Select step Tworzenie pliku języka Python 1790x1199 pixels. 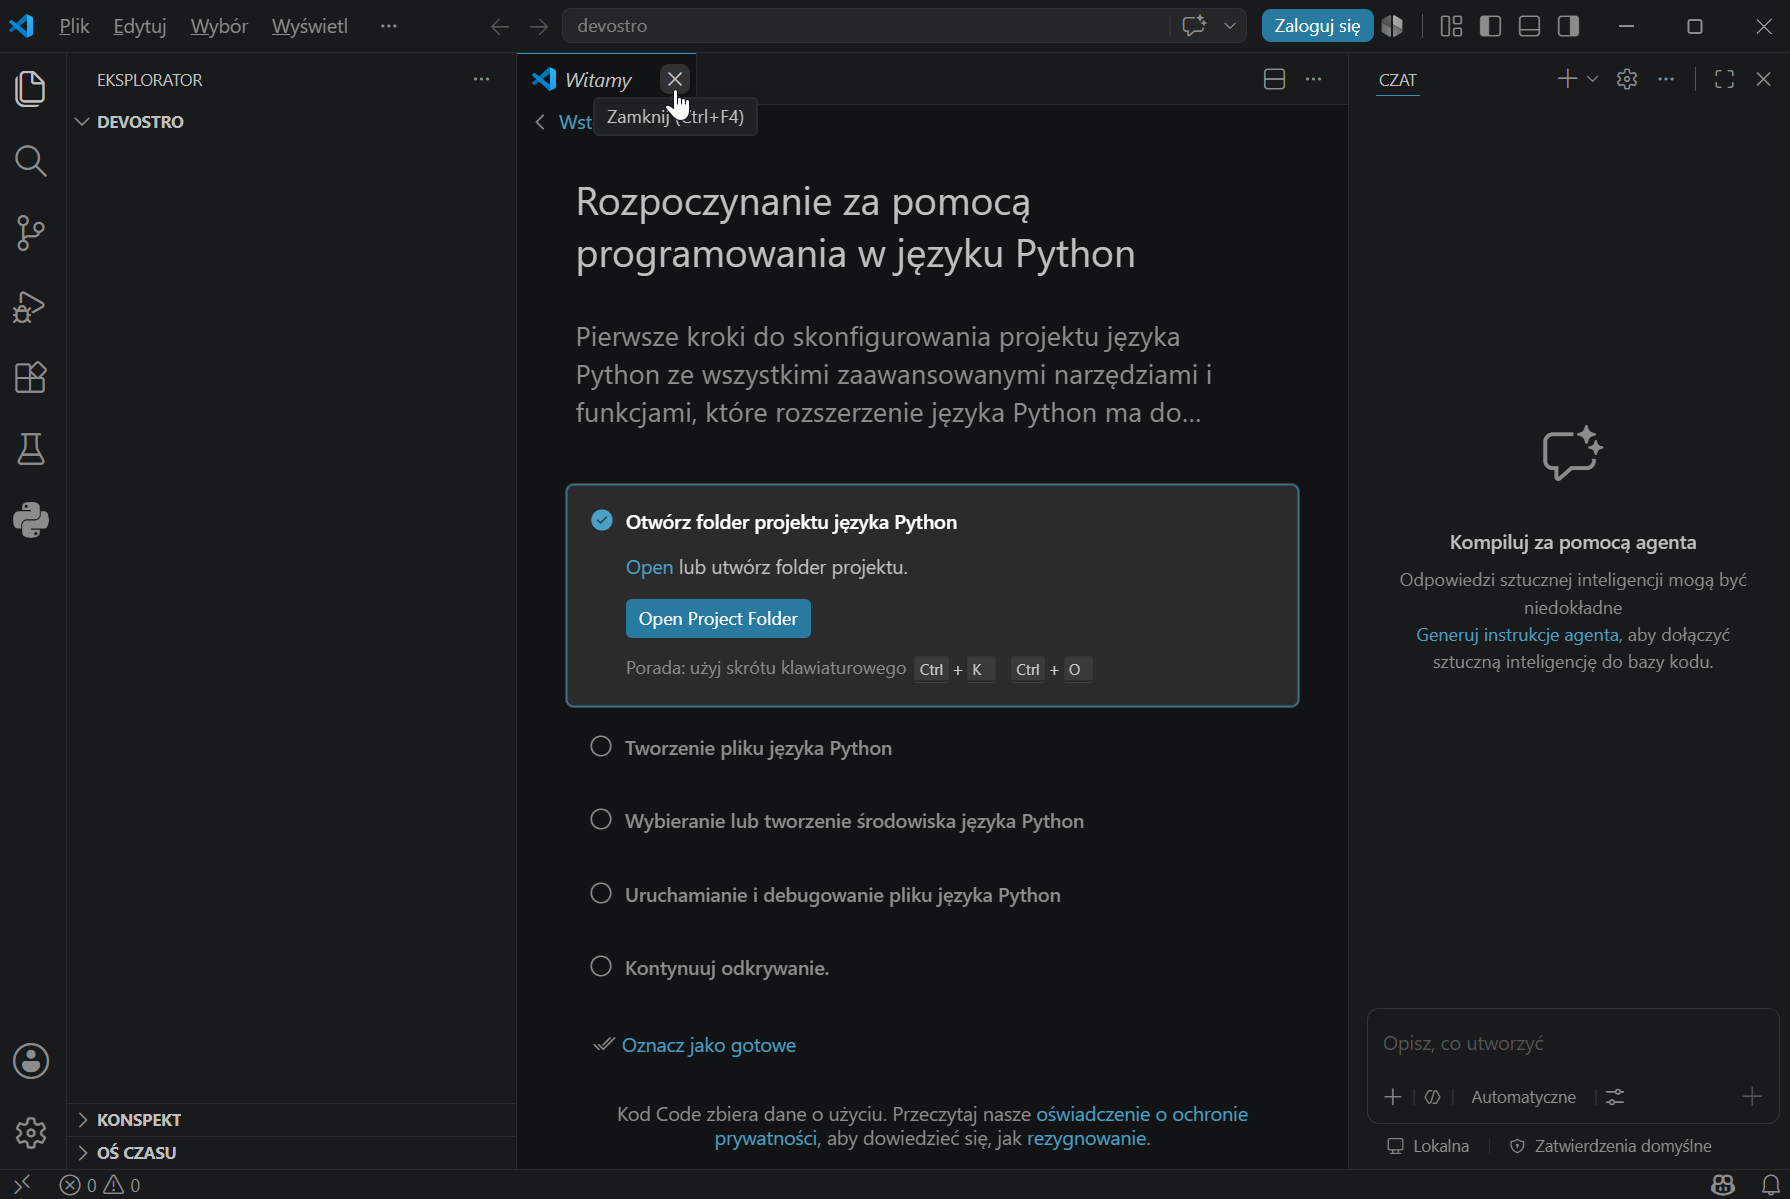click(x=758, y=748)
